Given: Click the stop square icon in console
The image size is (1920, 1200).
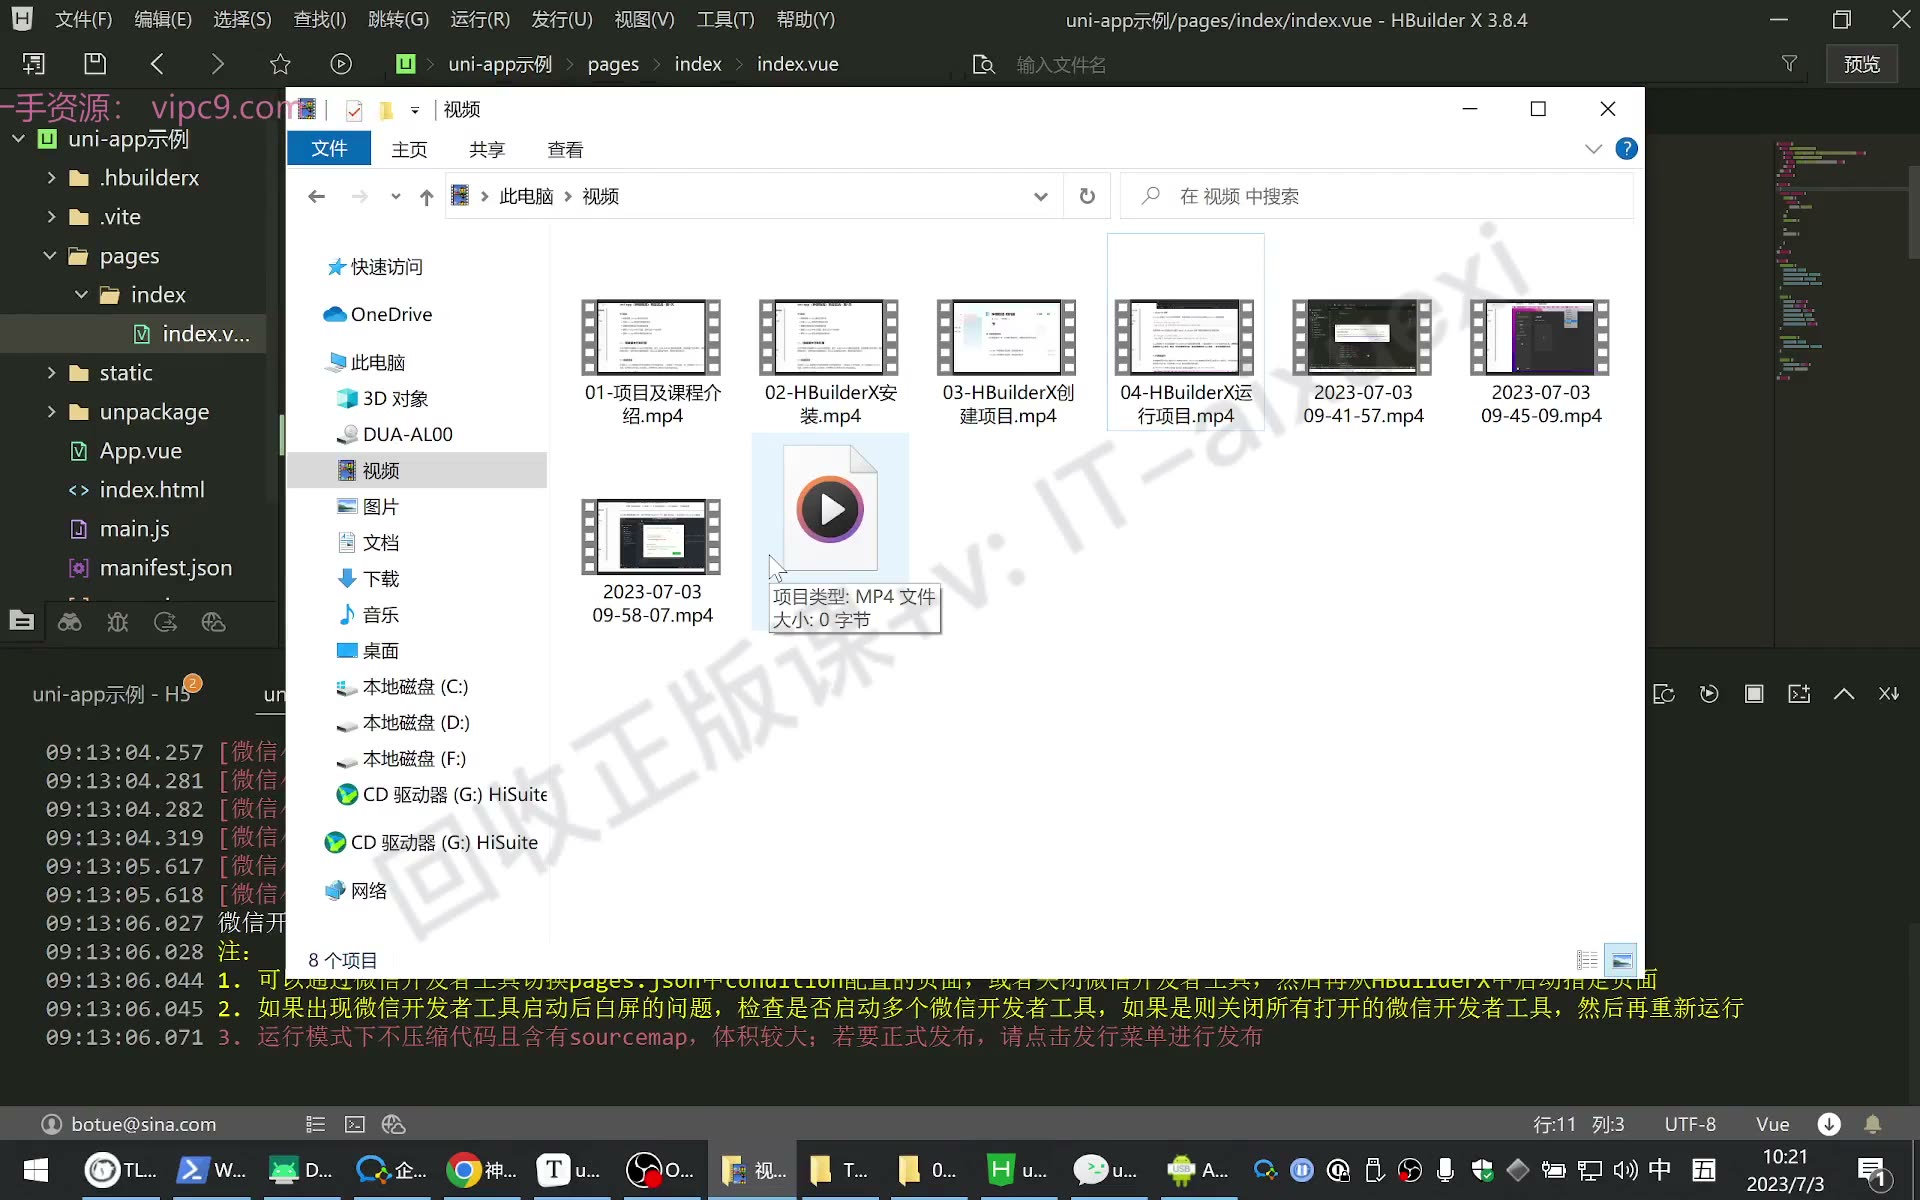Looking at the screenshot, I should click(x=1754, y=694).
